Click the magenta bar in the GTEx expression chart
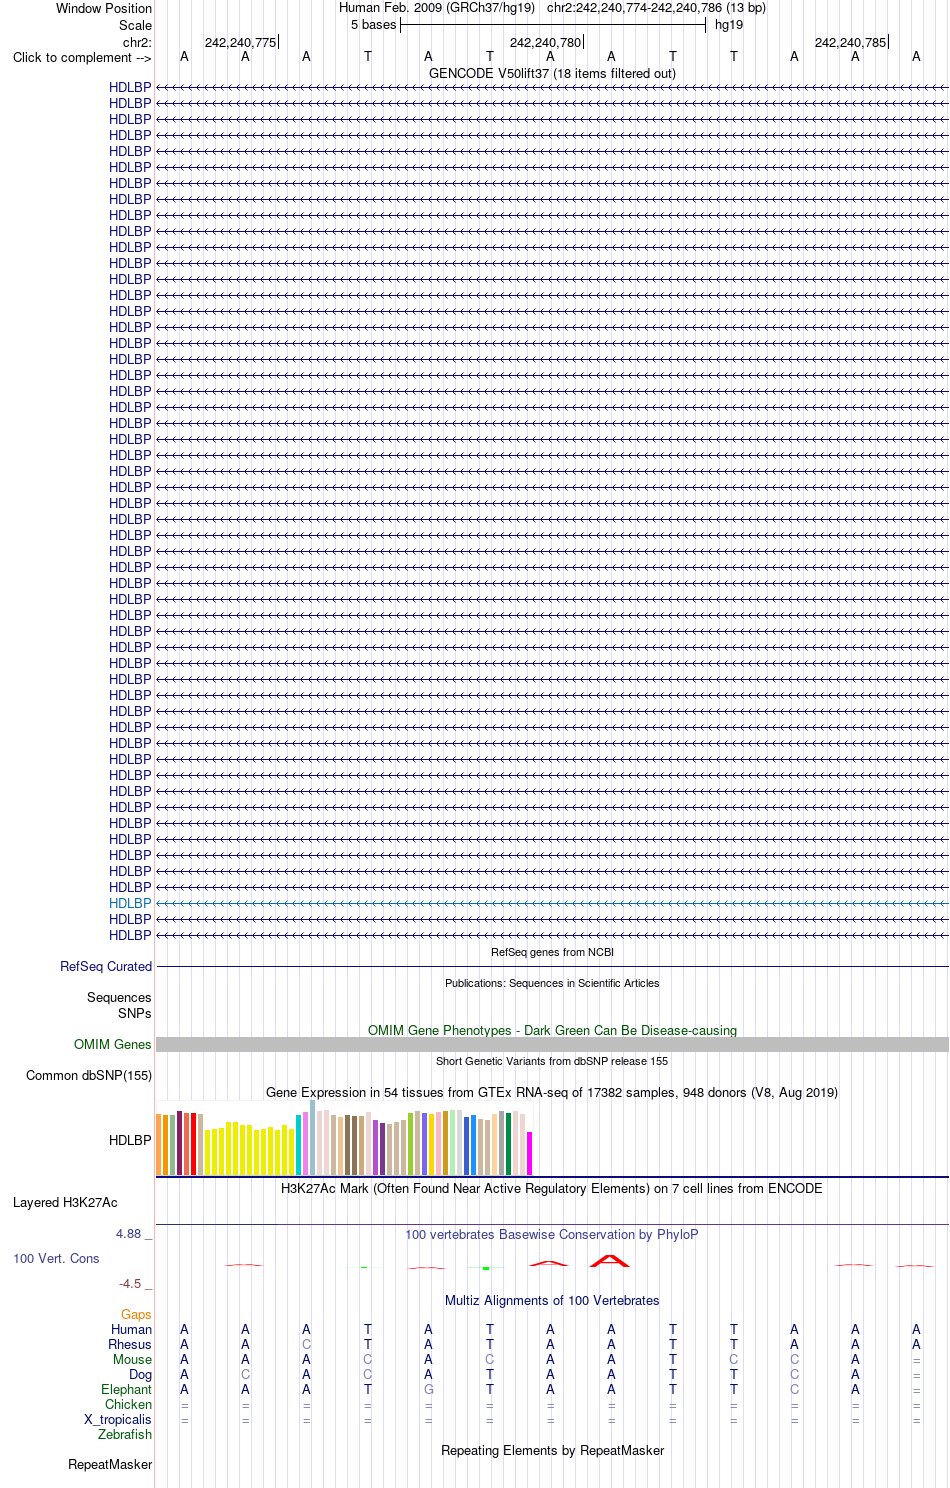 (529, 1153)
